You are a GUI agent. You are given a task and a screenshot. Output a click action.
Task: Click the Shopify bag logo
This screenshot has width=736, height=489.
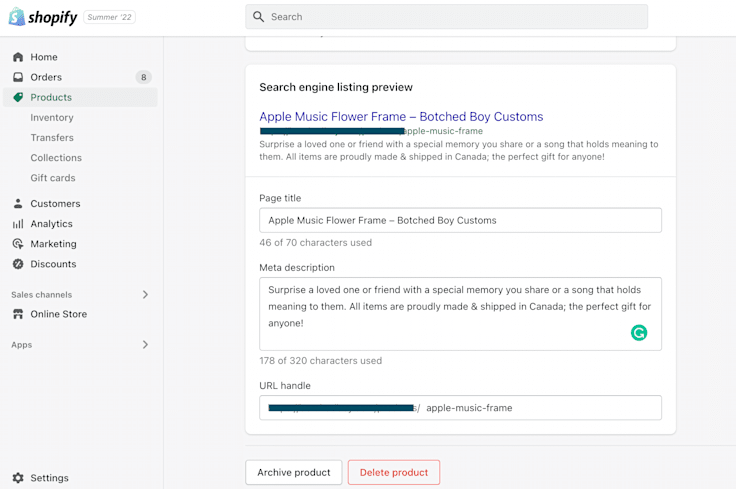point(17,17)
